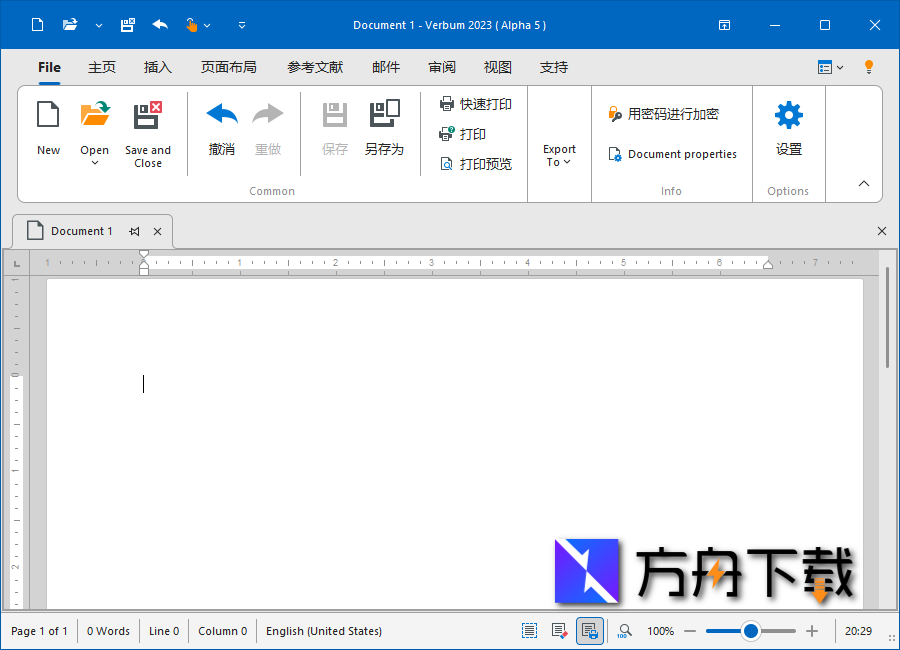Switch to the 插入 ribbon tab
This screenshot has height=650, width=900.
pyautogui.click(x=157, y=67)
